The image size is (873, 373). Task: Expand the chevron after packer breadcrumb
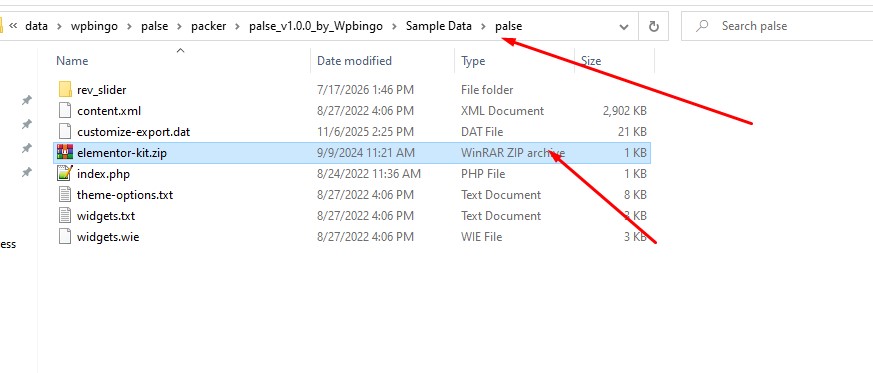[x=237, y=26]
